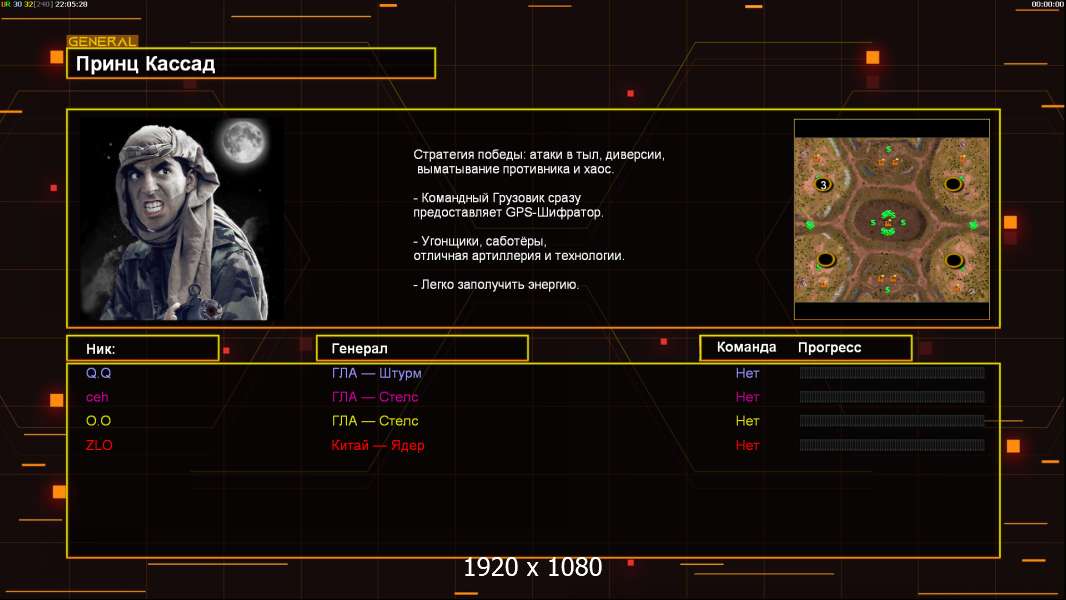Click start position 3 on the map
This screenshot has width=1066, height=600.
pyautogui.click(x=823, y=185)
